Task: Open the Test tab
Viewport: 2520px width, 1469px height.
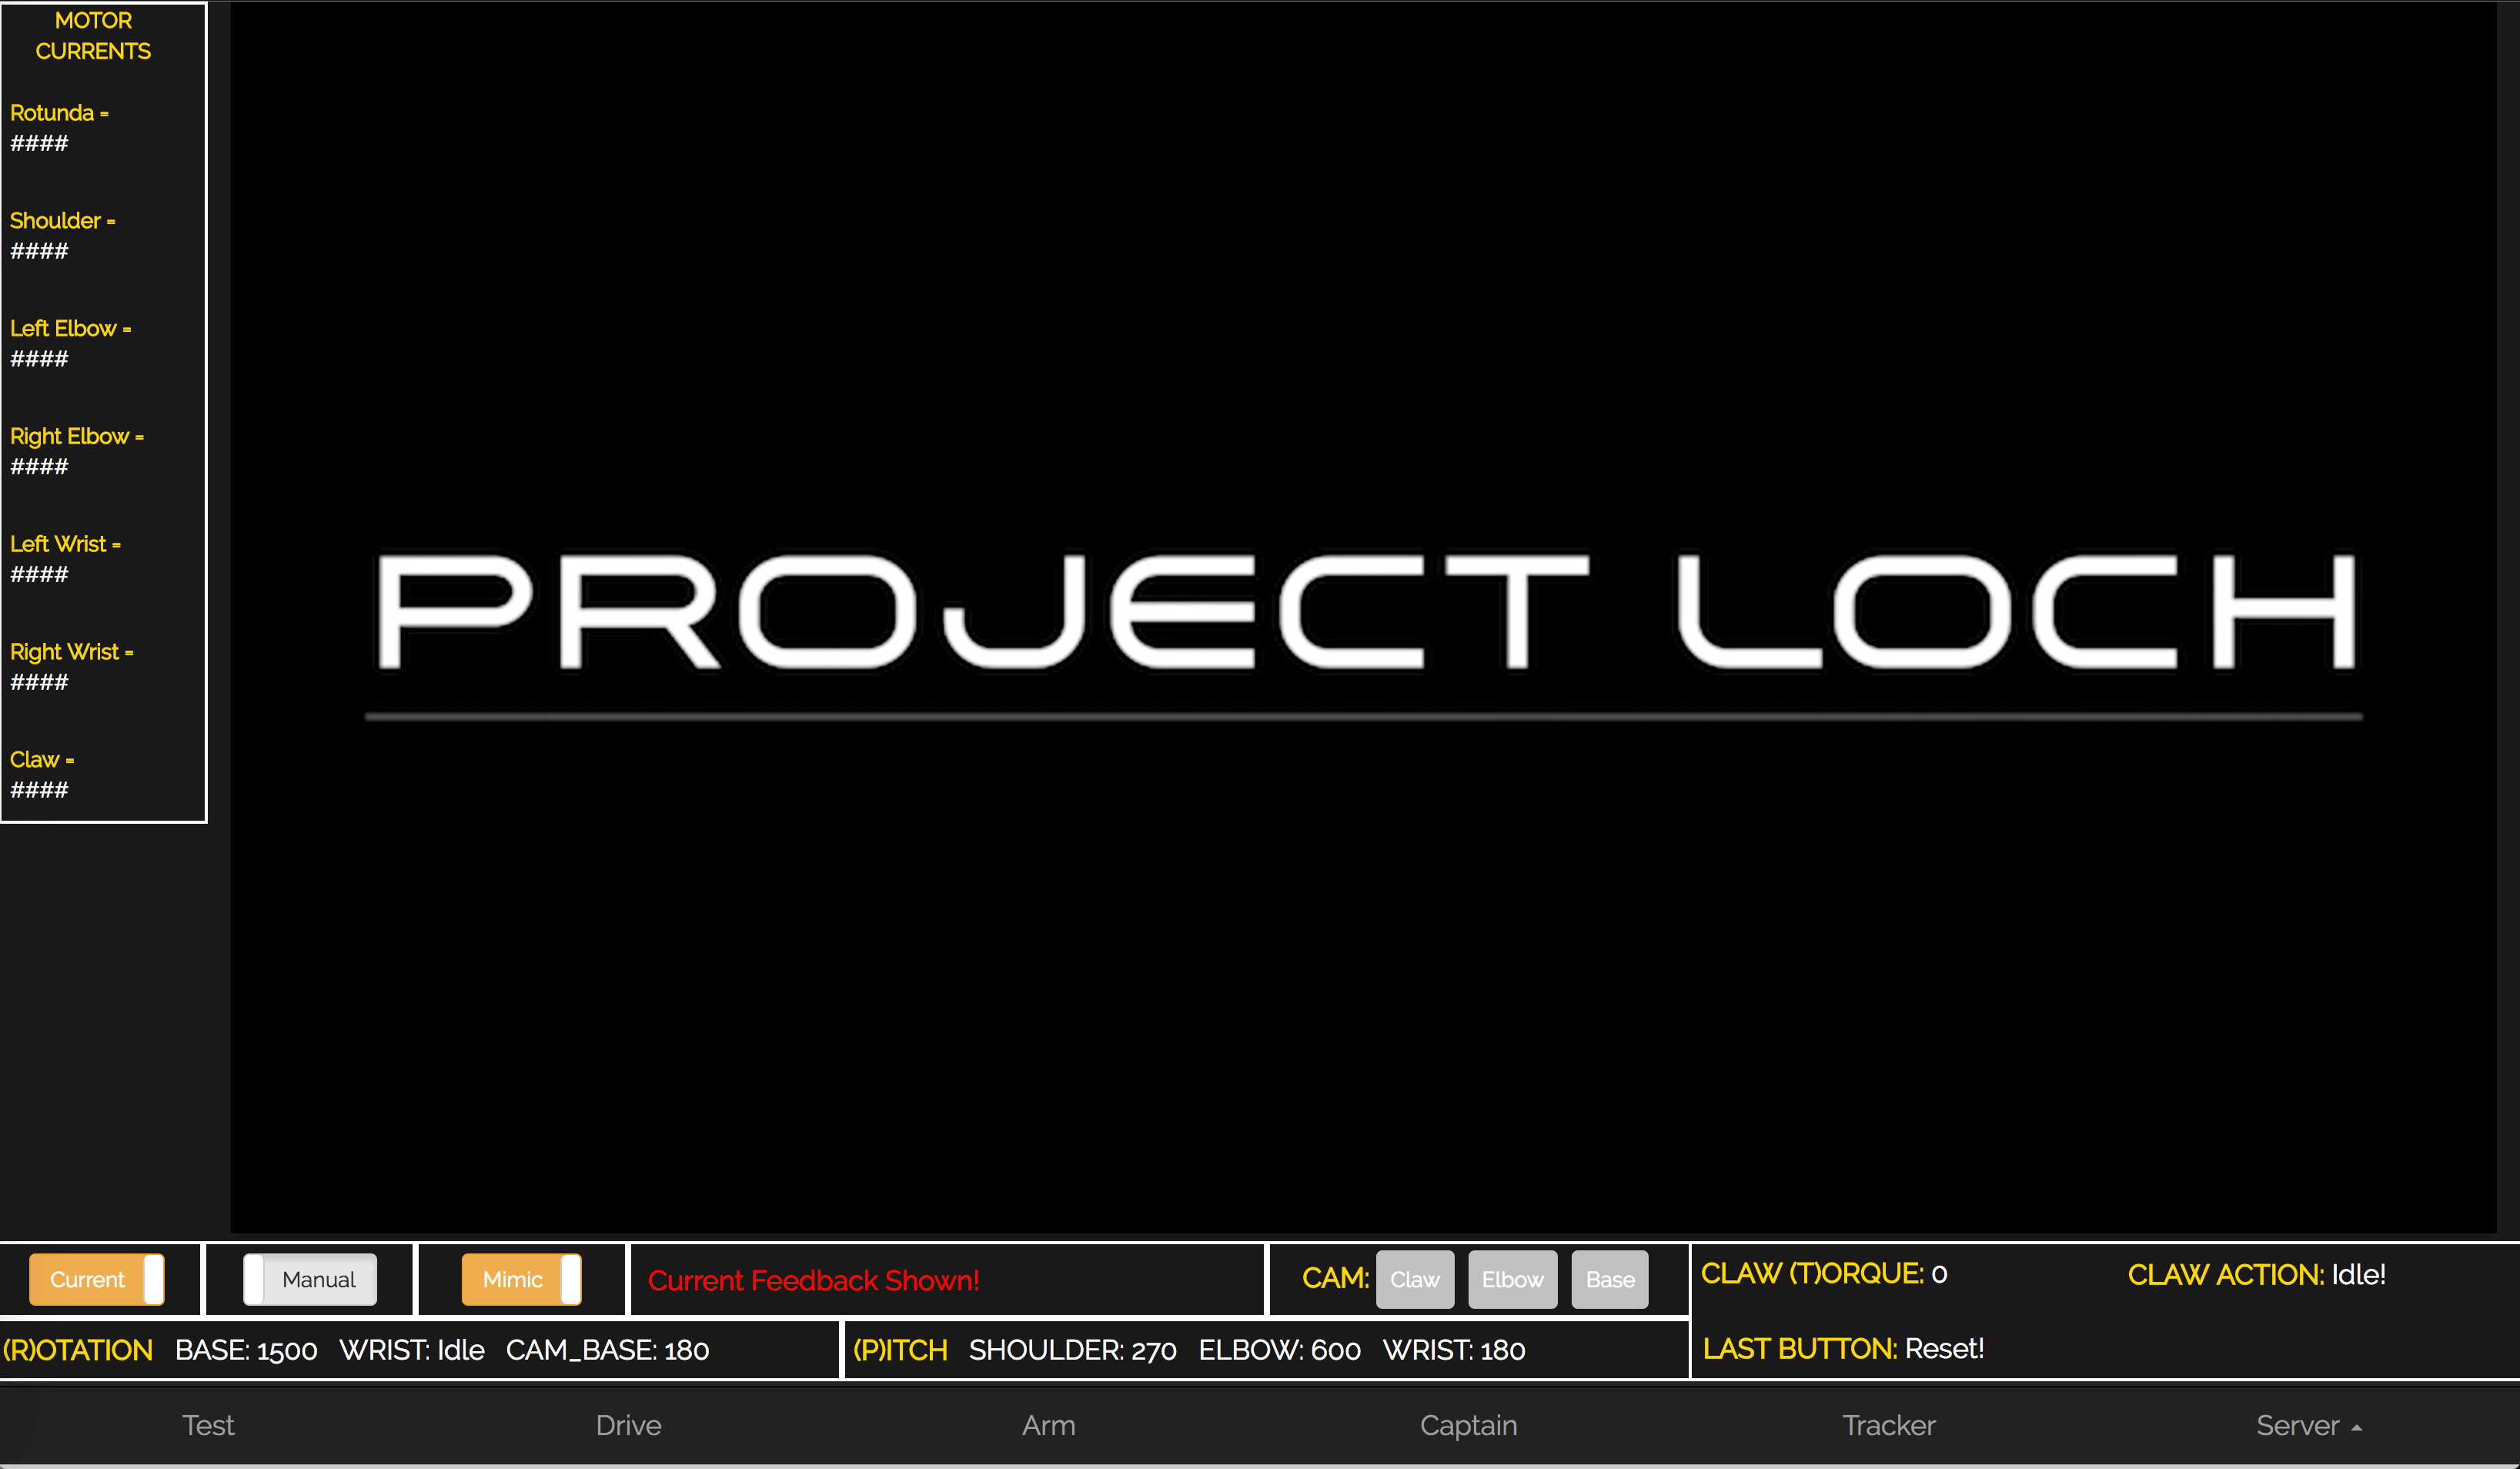Action: pyautogui.click(x=208, y=1425)
